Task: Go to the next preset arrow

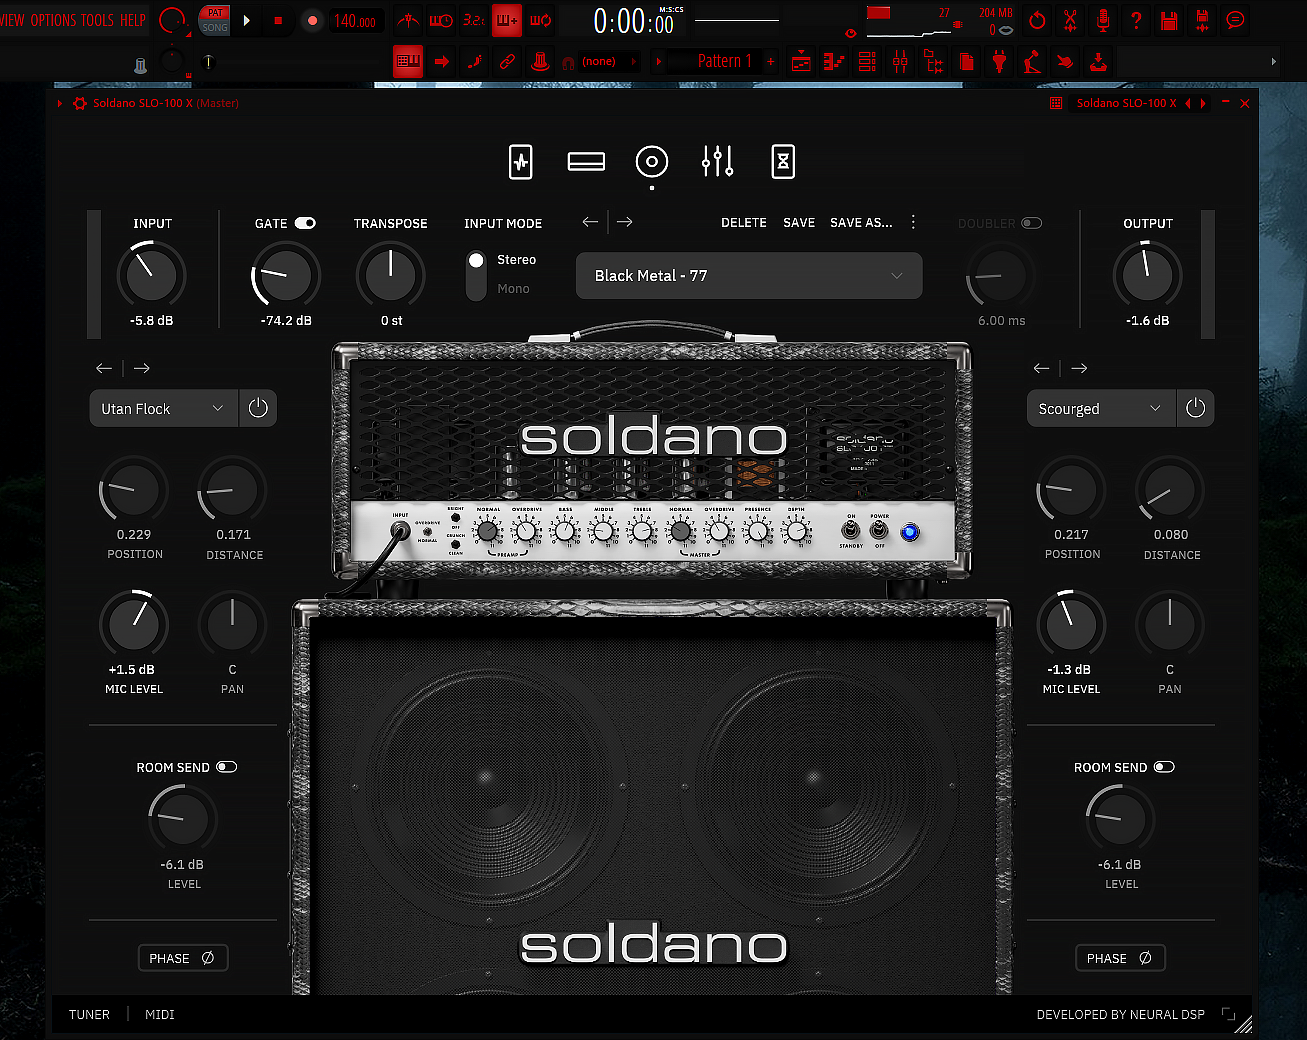Action: pyautogui.click(x=625, y=222)
